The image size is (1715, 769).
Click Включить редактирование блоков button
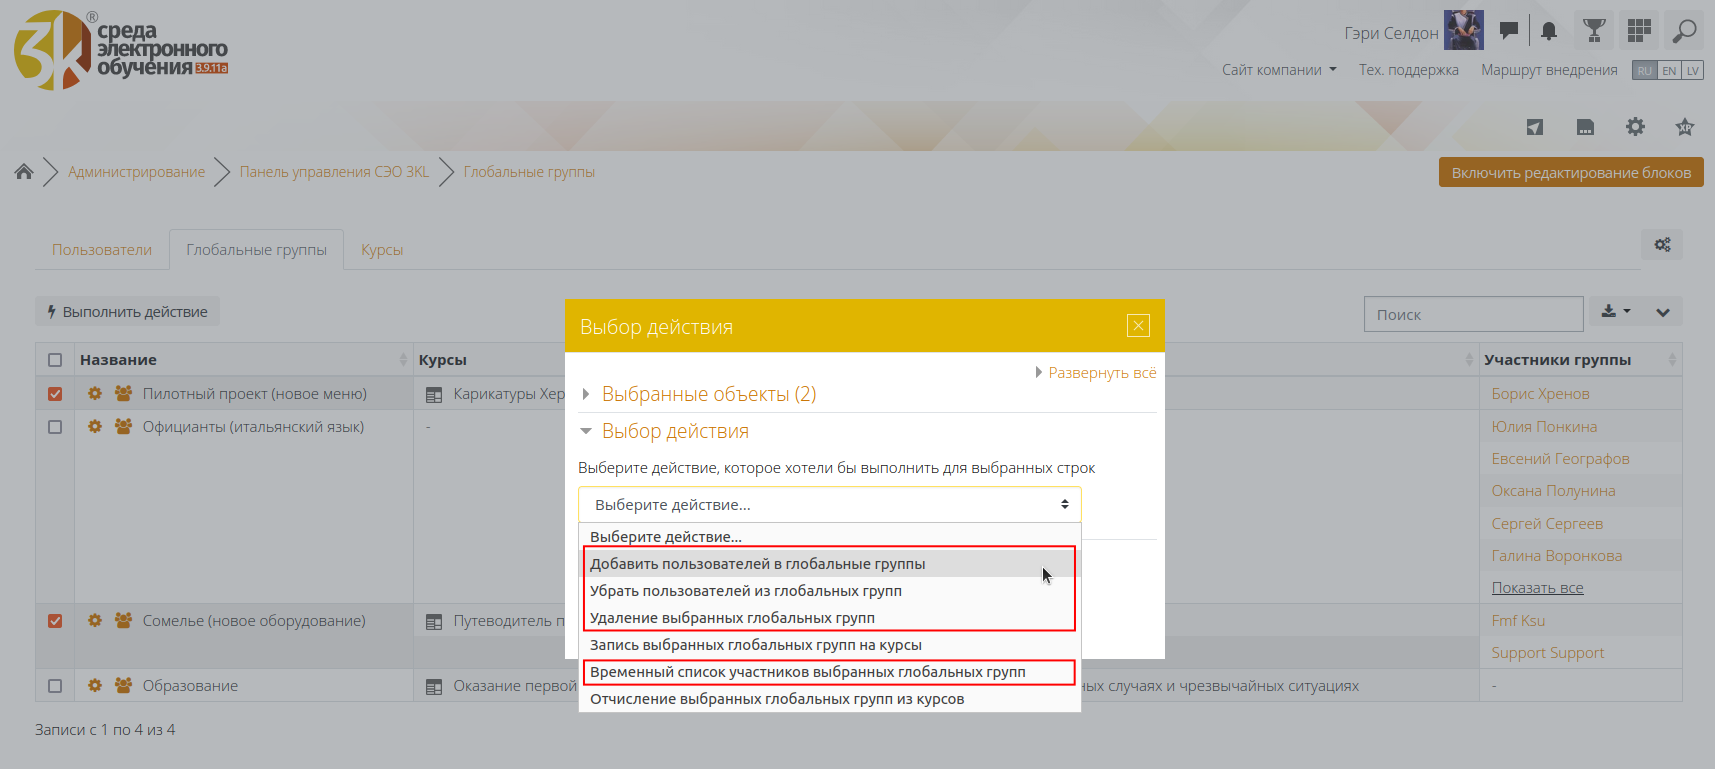pos(1570,173)
